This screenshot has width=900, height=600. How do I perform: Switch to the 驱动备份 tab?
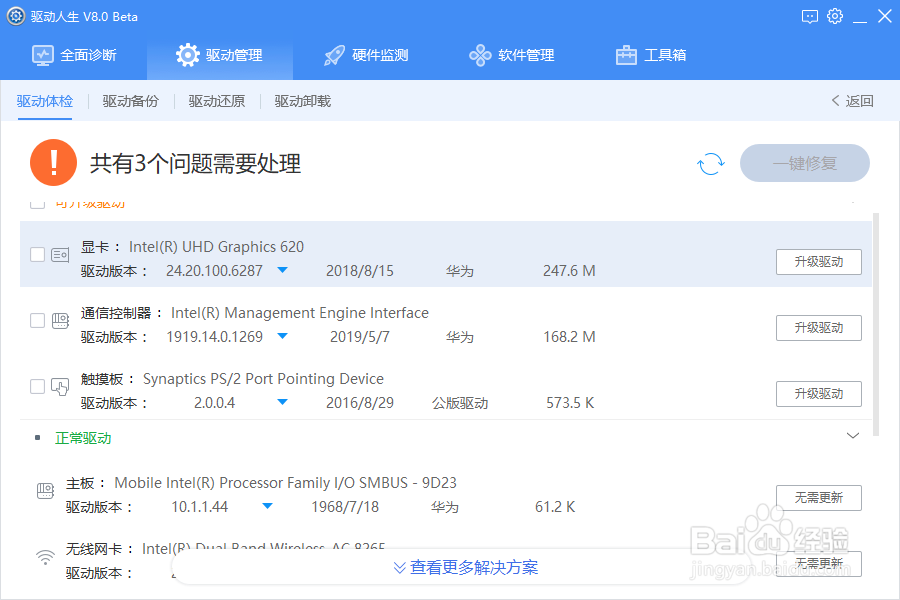click(x=130, y=101)
